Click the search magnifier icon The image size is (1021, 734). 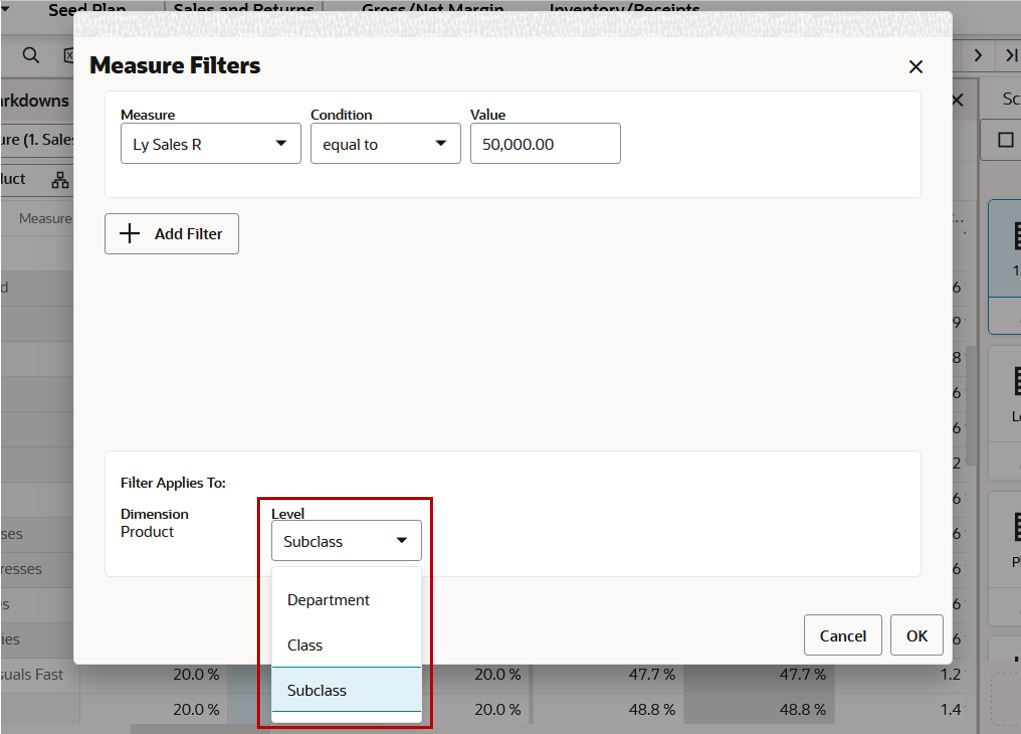(x=31, y=55)
